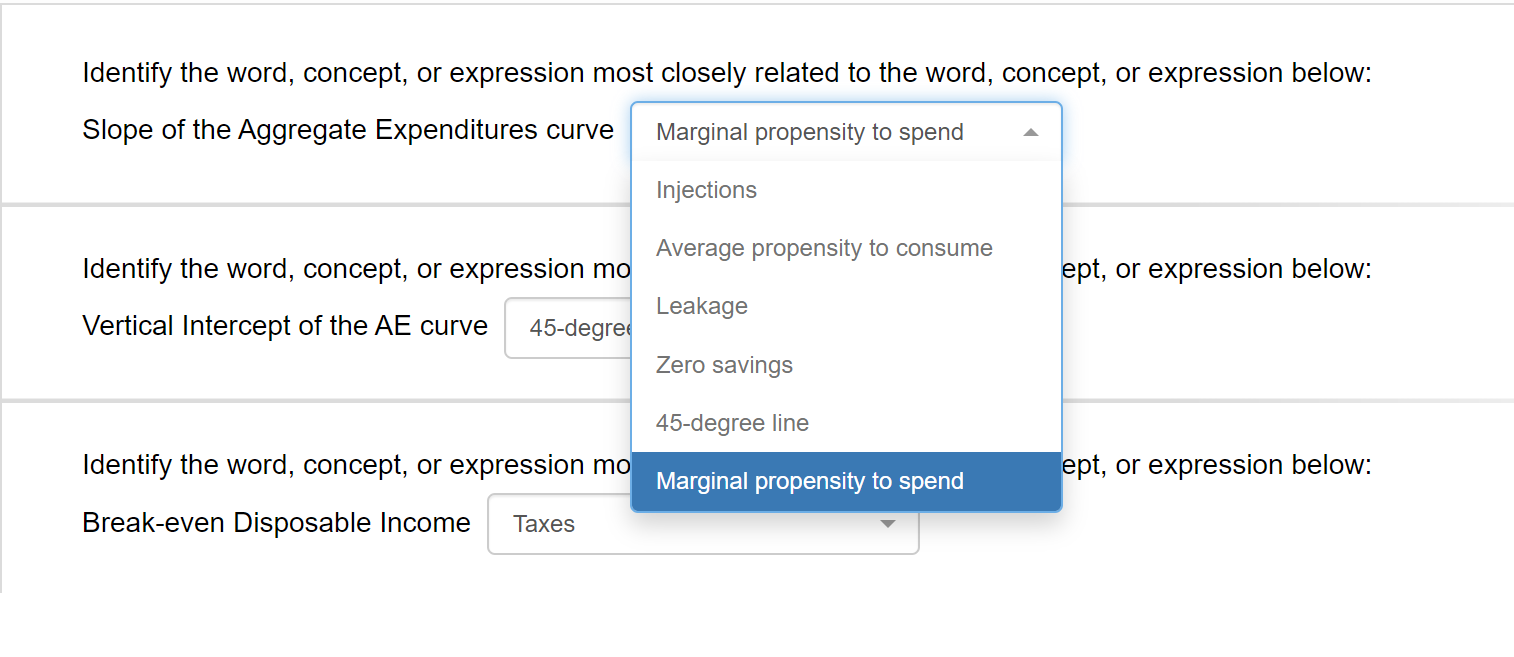This screenshot has width=1514, height=657.
Task: Select "Leakage" from the dropdown list
Action: [702, 306]
